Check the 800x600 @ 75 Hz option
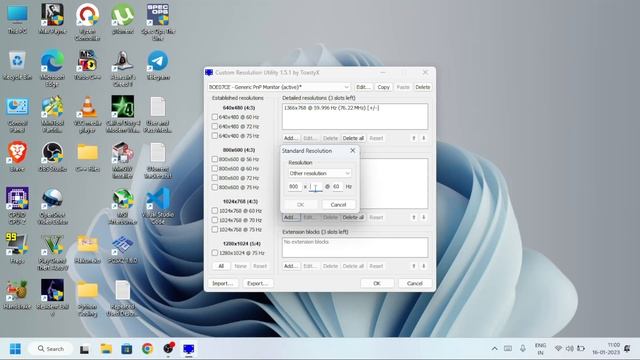Screen dimensions: 640x360 click(x=215, y=187)
